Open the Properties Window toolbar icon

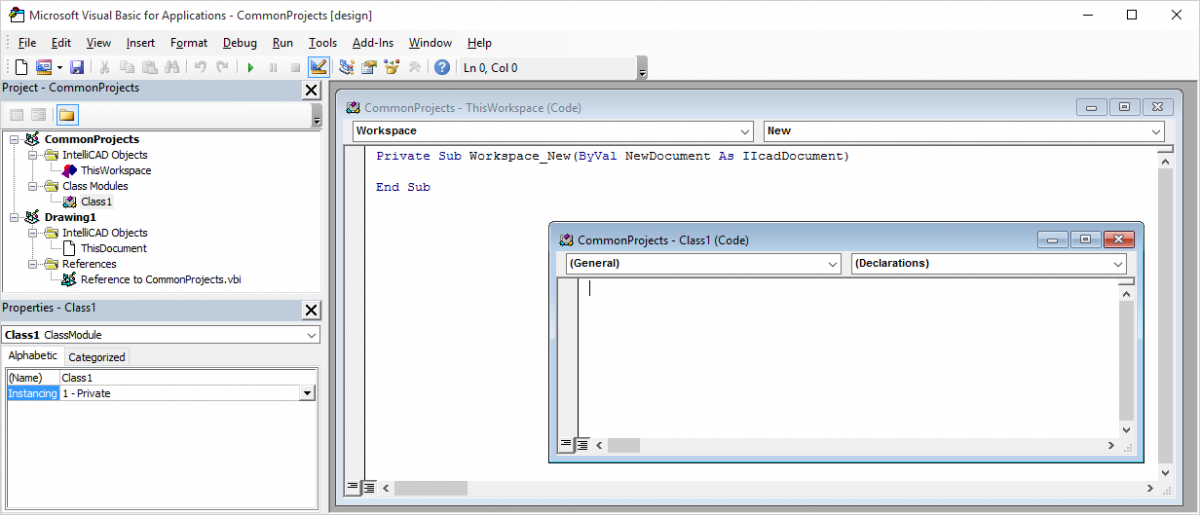point(369,67)
